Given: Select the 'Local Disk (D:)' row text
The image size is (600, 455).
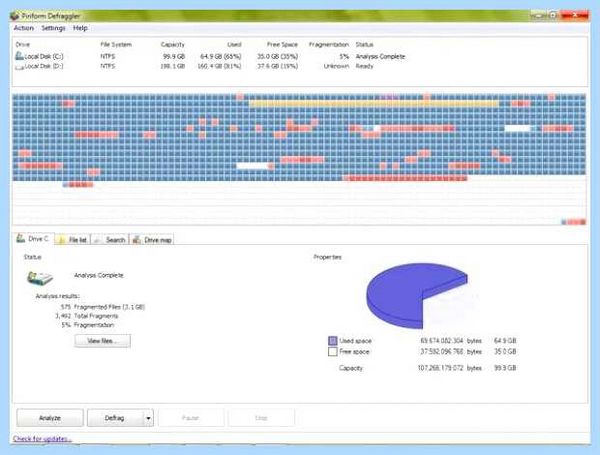Looking at the screenshot, I should click(44, 66).
